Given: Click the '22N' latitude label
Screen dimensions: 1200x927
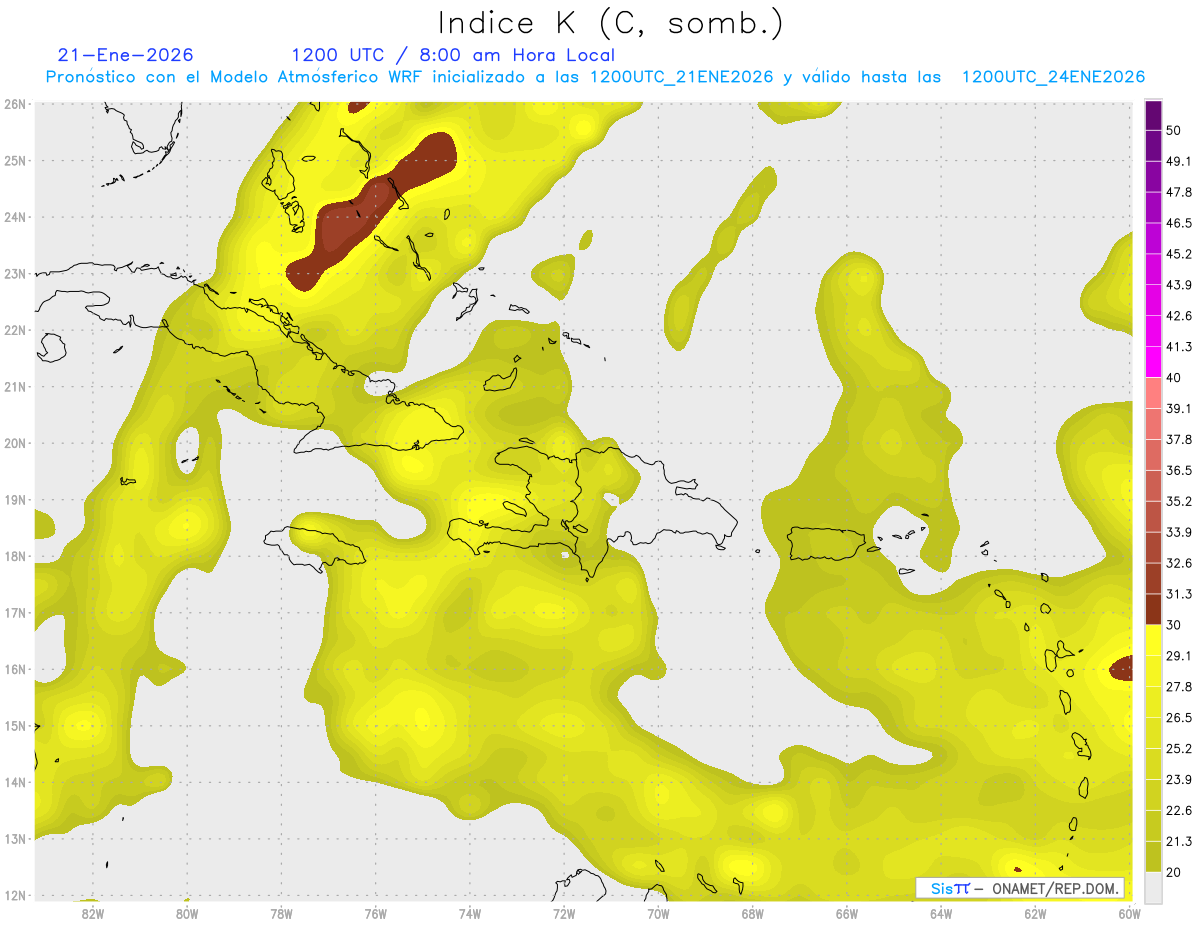Looking at the screenshot, I should pyautogui.click(x=15, y=330).
